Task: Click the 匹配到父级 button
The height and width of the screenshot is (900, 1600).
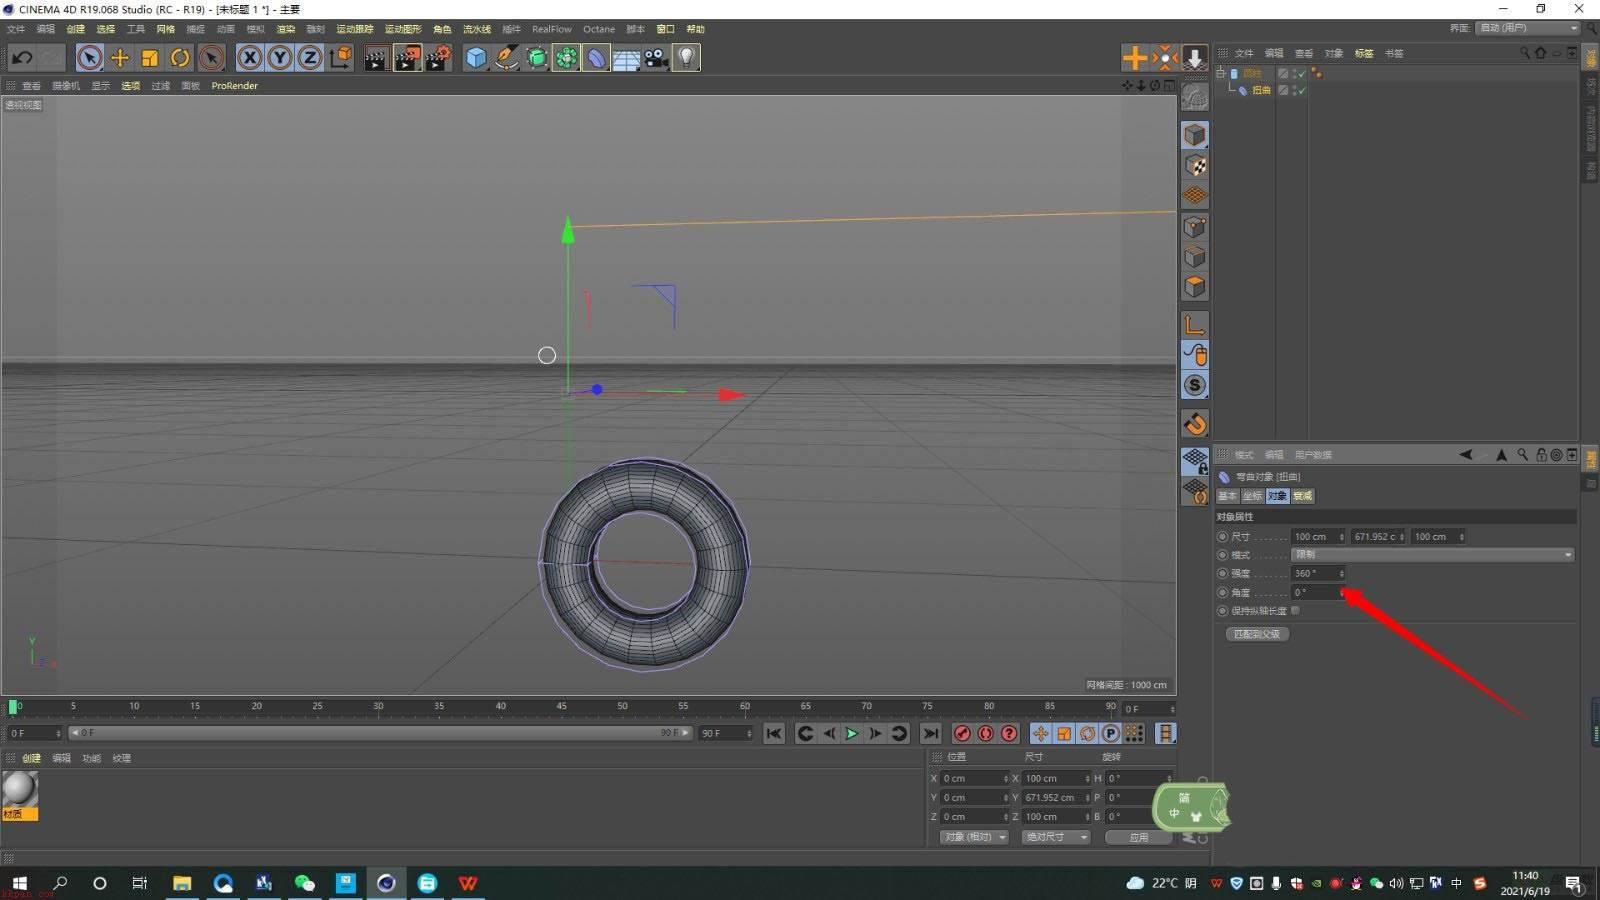Action: [1257, 634]
